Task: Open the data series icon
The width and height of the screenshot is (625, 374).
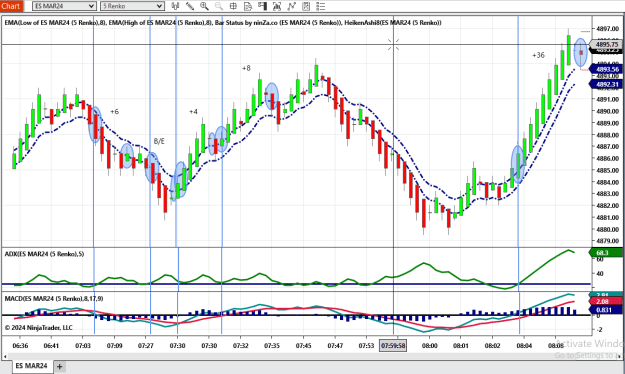Action: coord(277,6)
